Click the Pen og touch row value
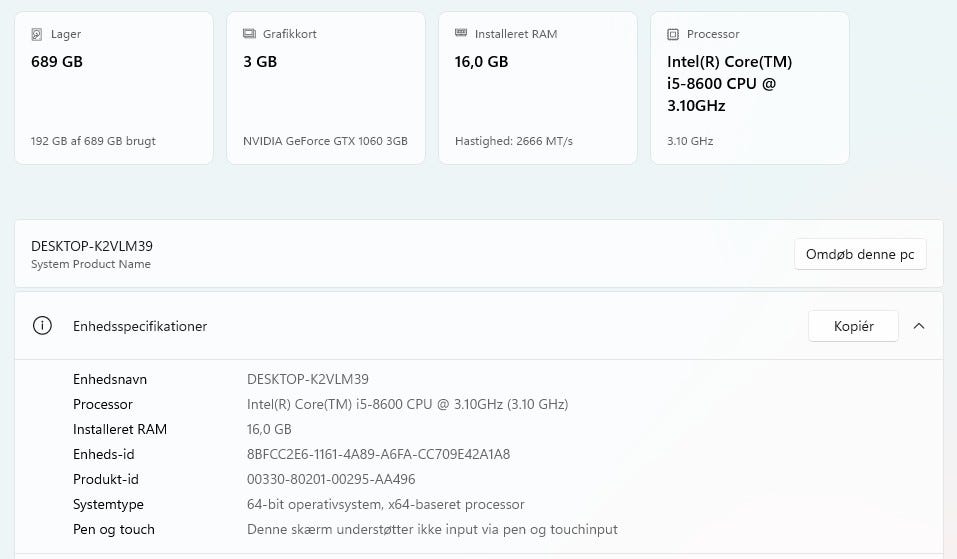The image size is (957, 559). point(432,529)
